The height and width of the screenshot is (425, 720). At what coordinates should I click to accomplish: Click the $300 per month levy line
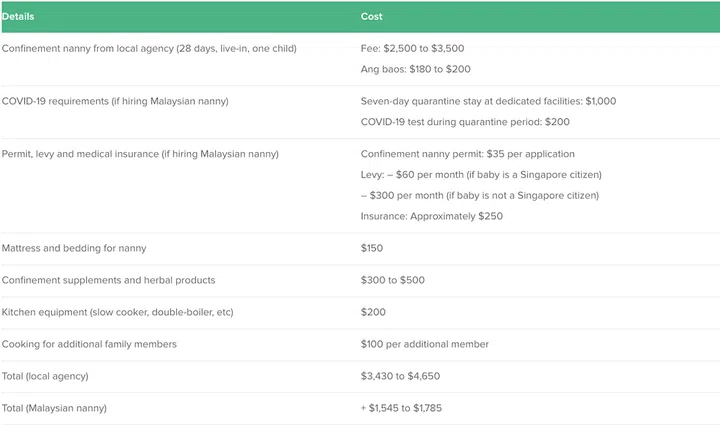point(479,195)
